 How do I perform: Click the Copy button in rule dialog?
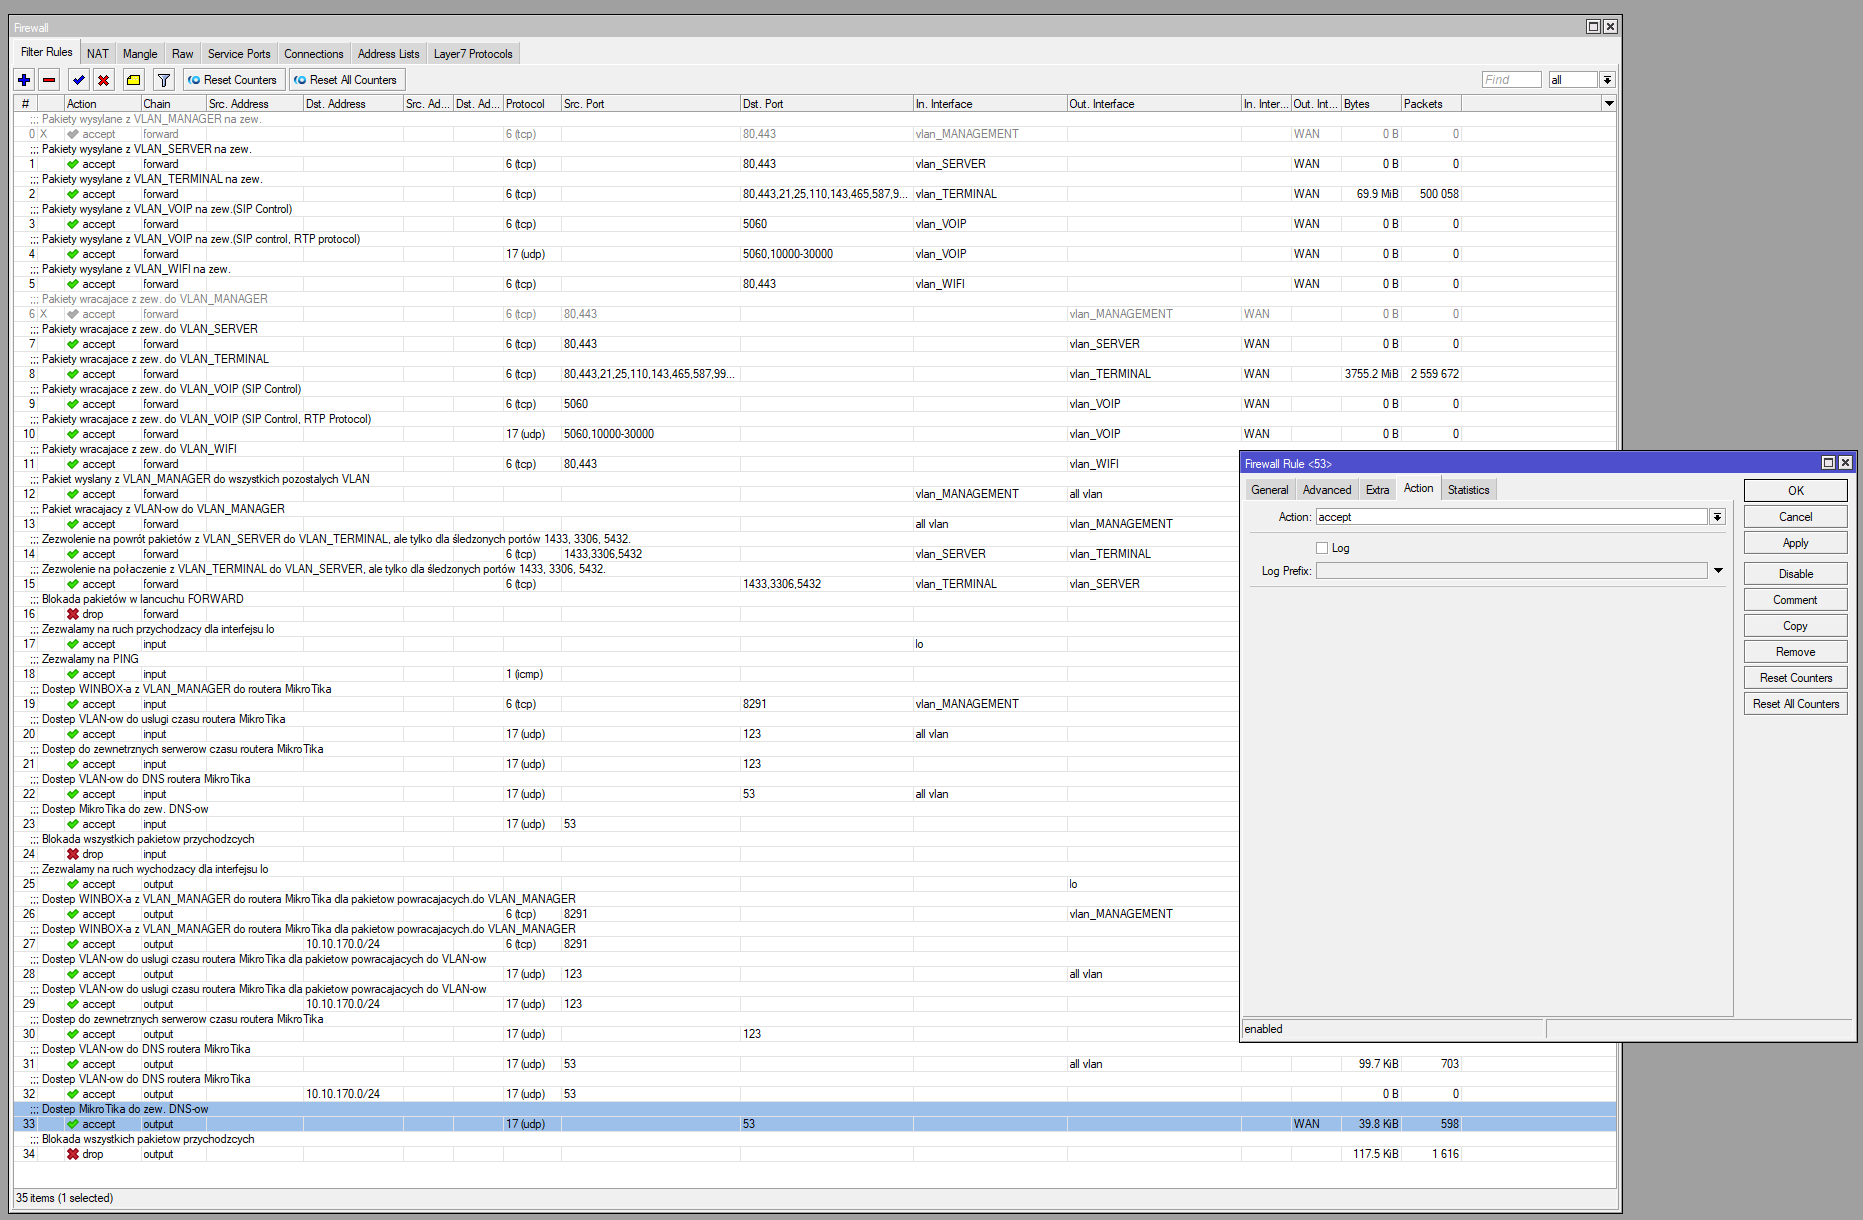[1795, 626]
